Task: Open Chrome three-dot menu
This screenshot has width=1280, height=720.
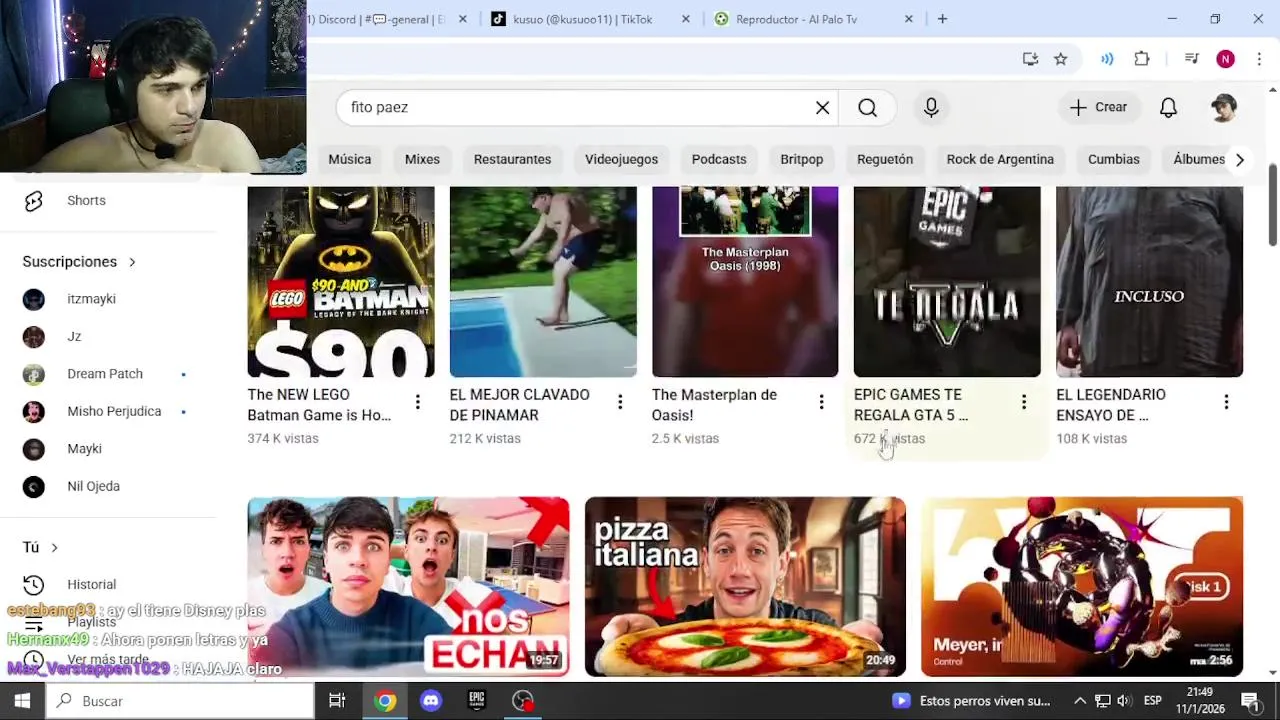Action: (x=1258, y=59)
